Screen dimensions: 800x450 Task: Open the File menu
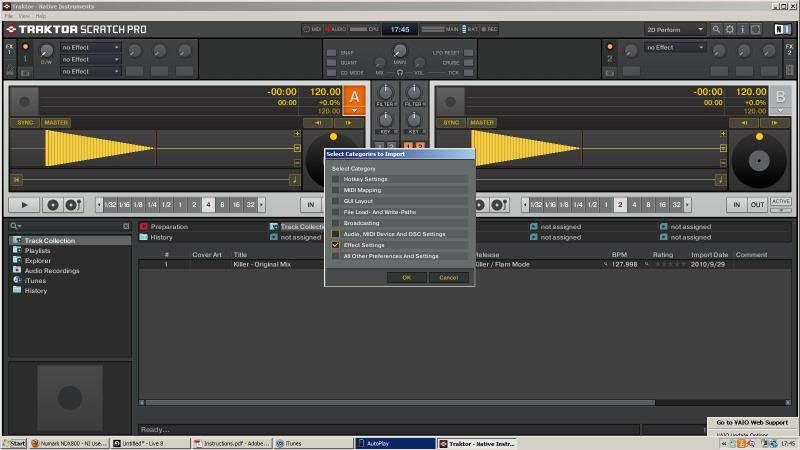(9, 16)
